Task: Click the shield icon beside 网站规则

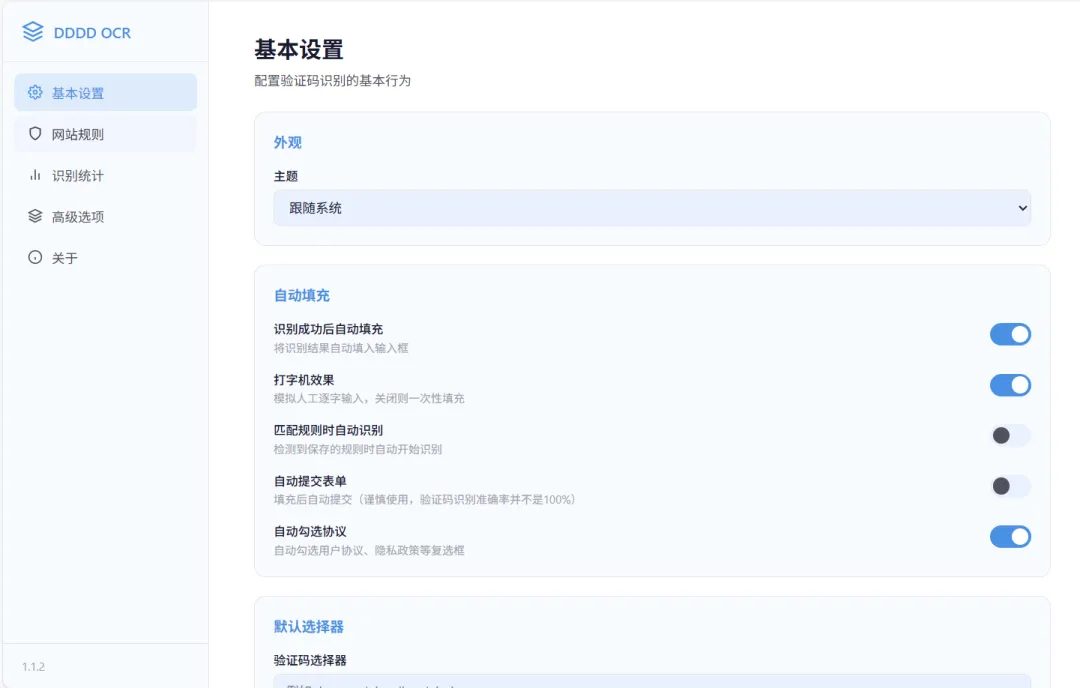Action: pos(35,134)
